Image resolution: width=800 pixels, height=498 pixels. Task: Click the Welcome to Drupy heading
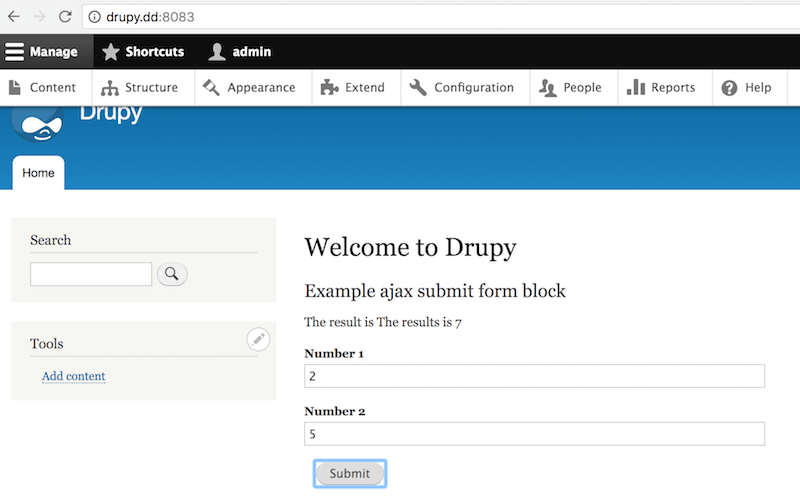pyautogui.click(x=410, y=247)
